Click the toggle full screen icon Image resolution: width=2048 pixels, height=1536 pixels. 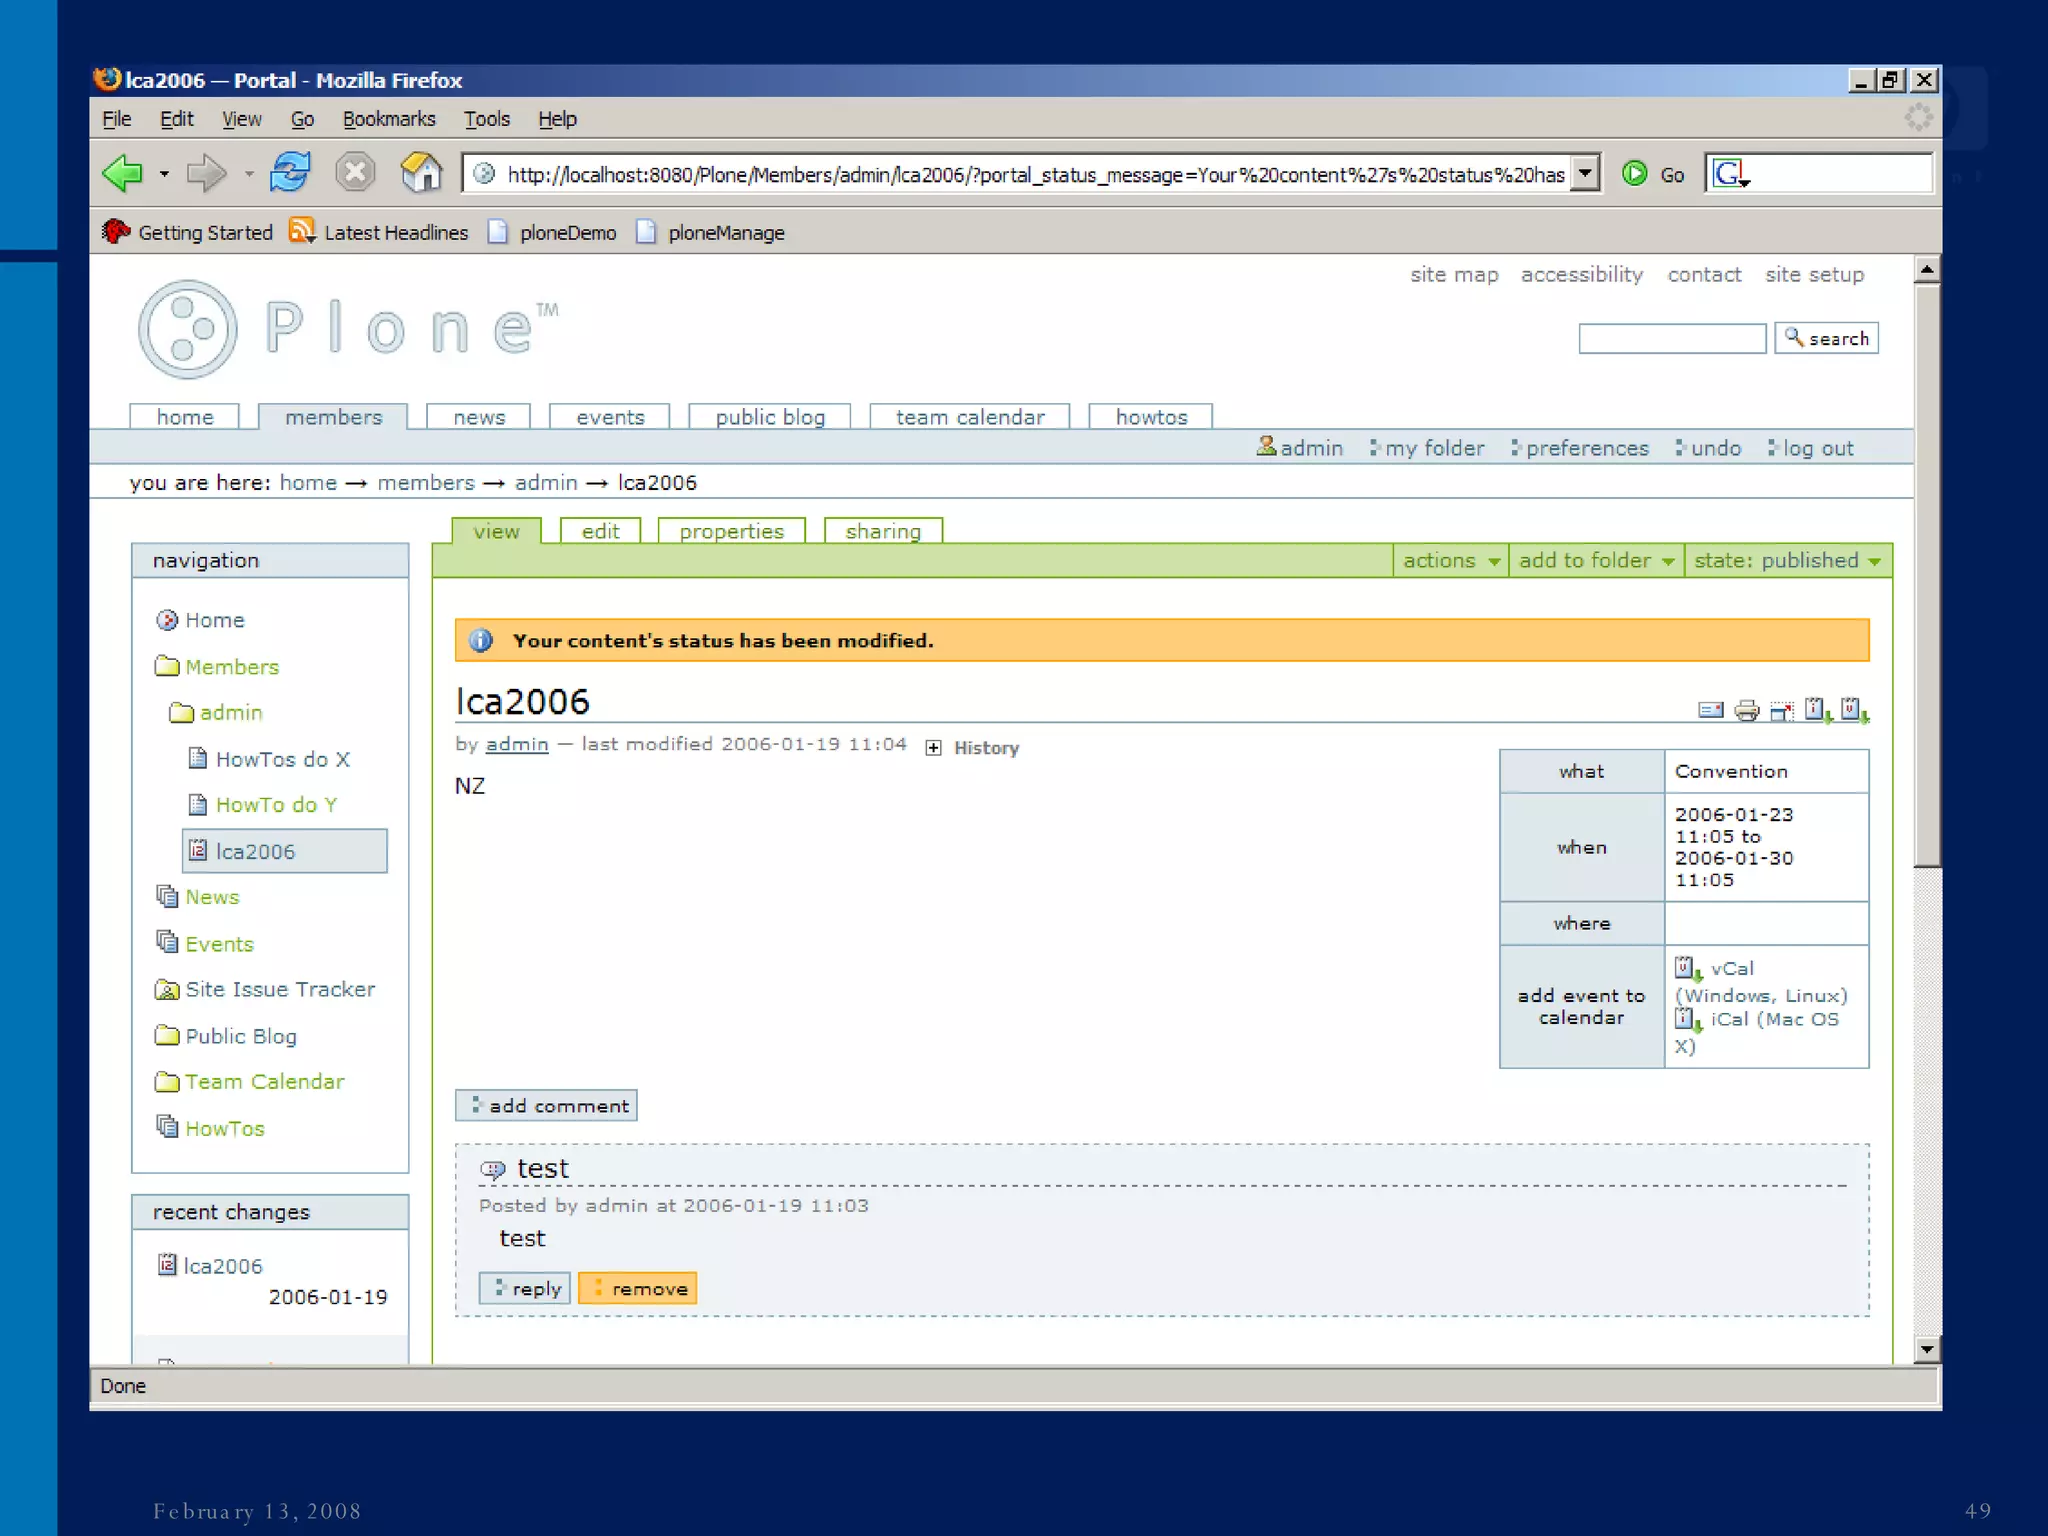coord(1781,710)
